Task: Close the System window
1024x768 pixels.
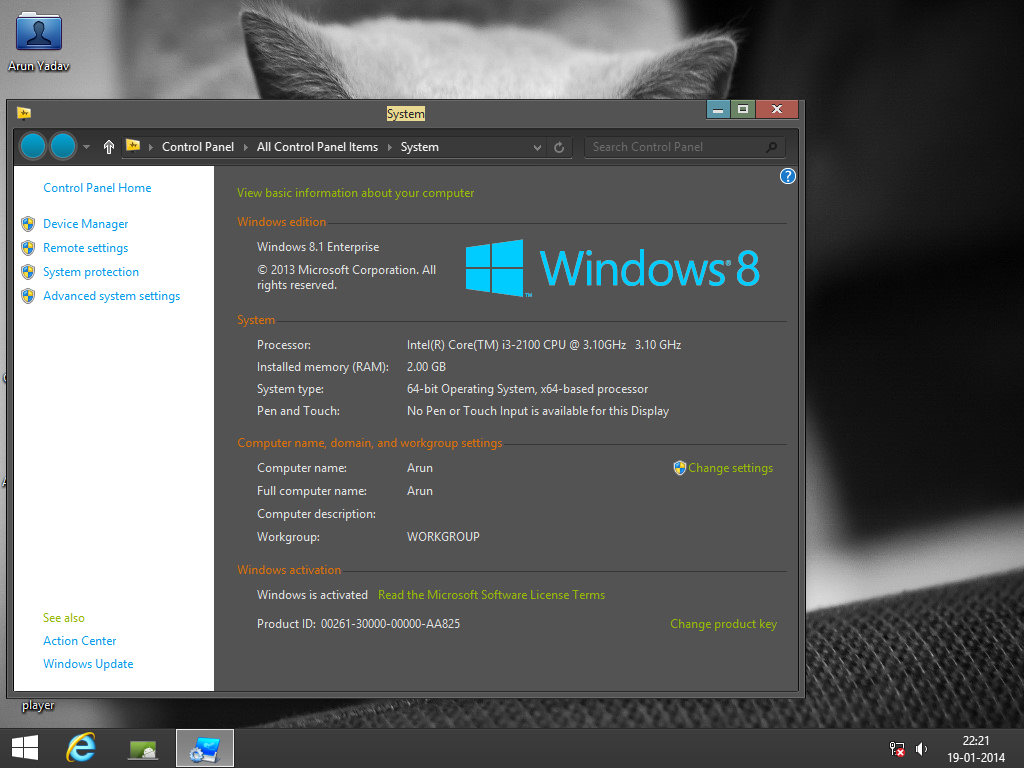Action: [777, 110]
